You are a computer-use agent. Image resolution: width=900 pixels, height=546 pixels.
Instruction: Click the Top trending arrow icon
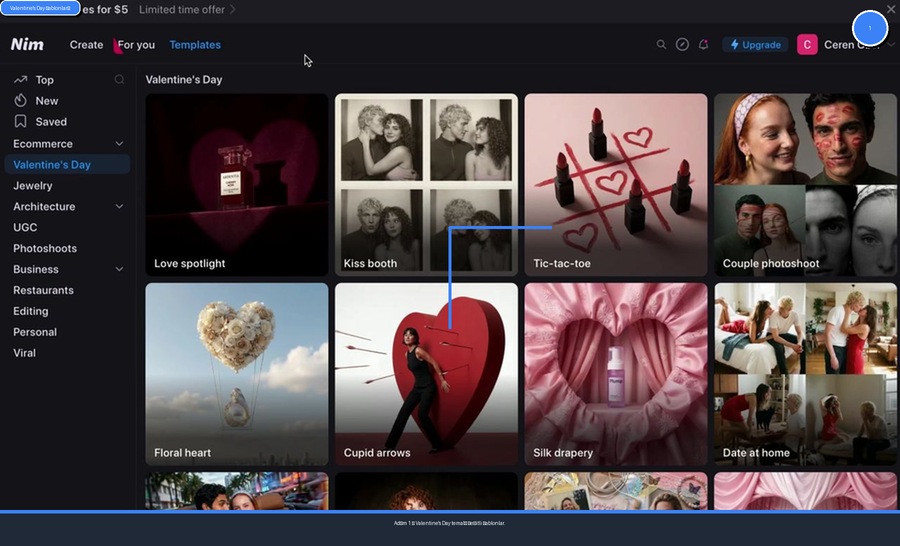[x=21, y=79]
